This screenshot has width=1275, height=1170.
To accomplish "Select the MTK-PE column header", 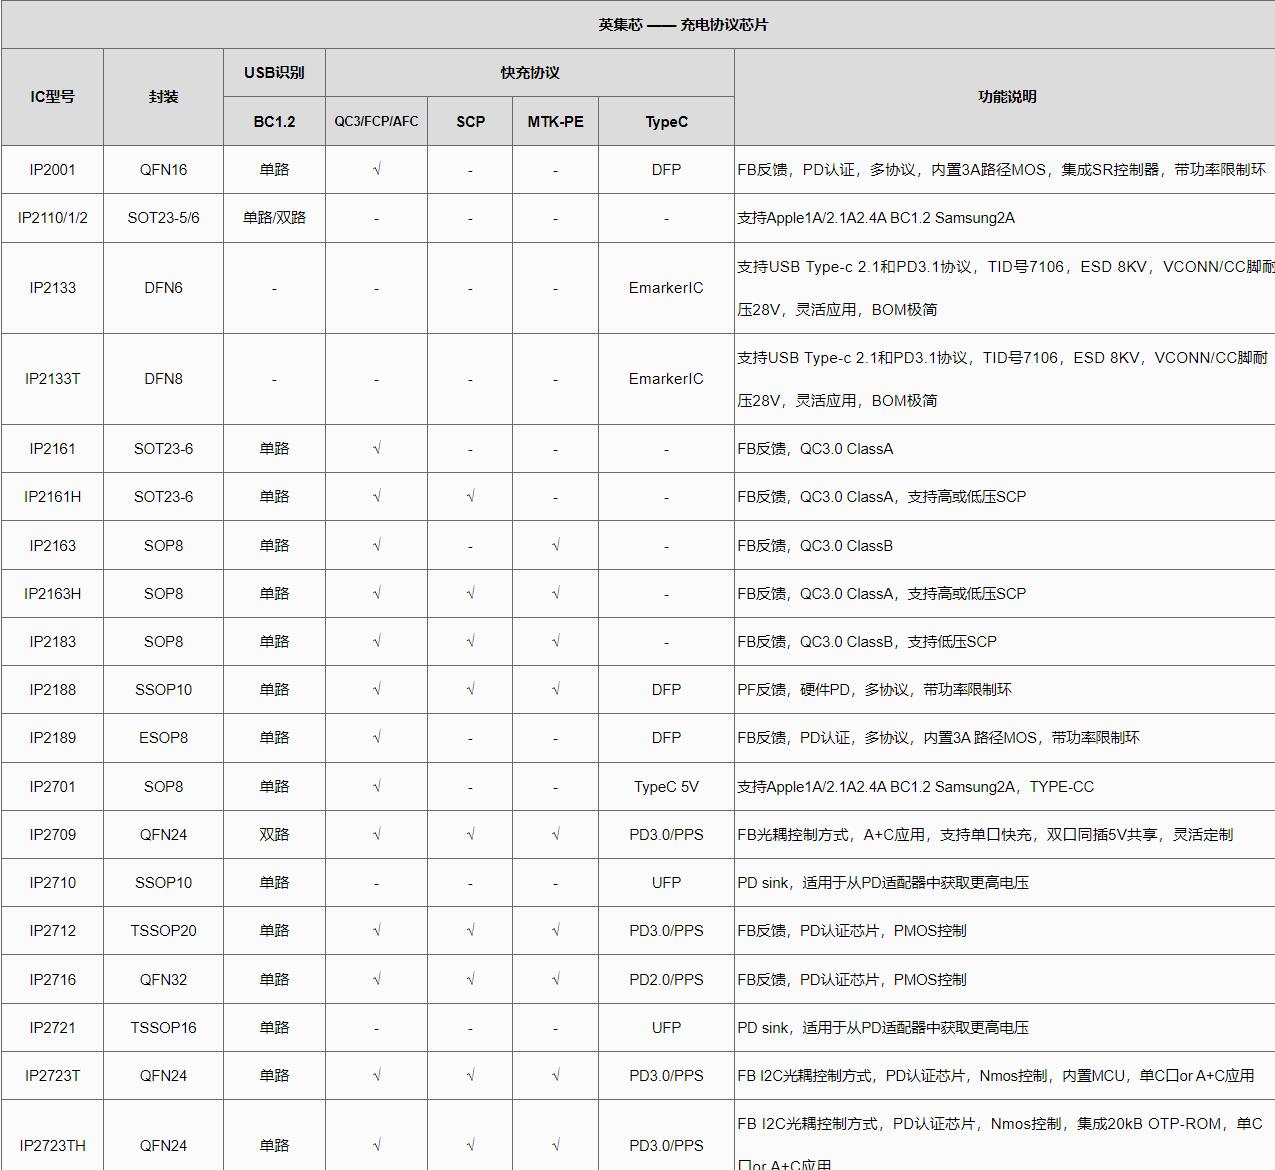I will point(555,122).
